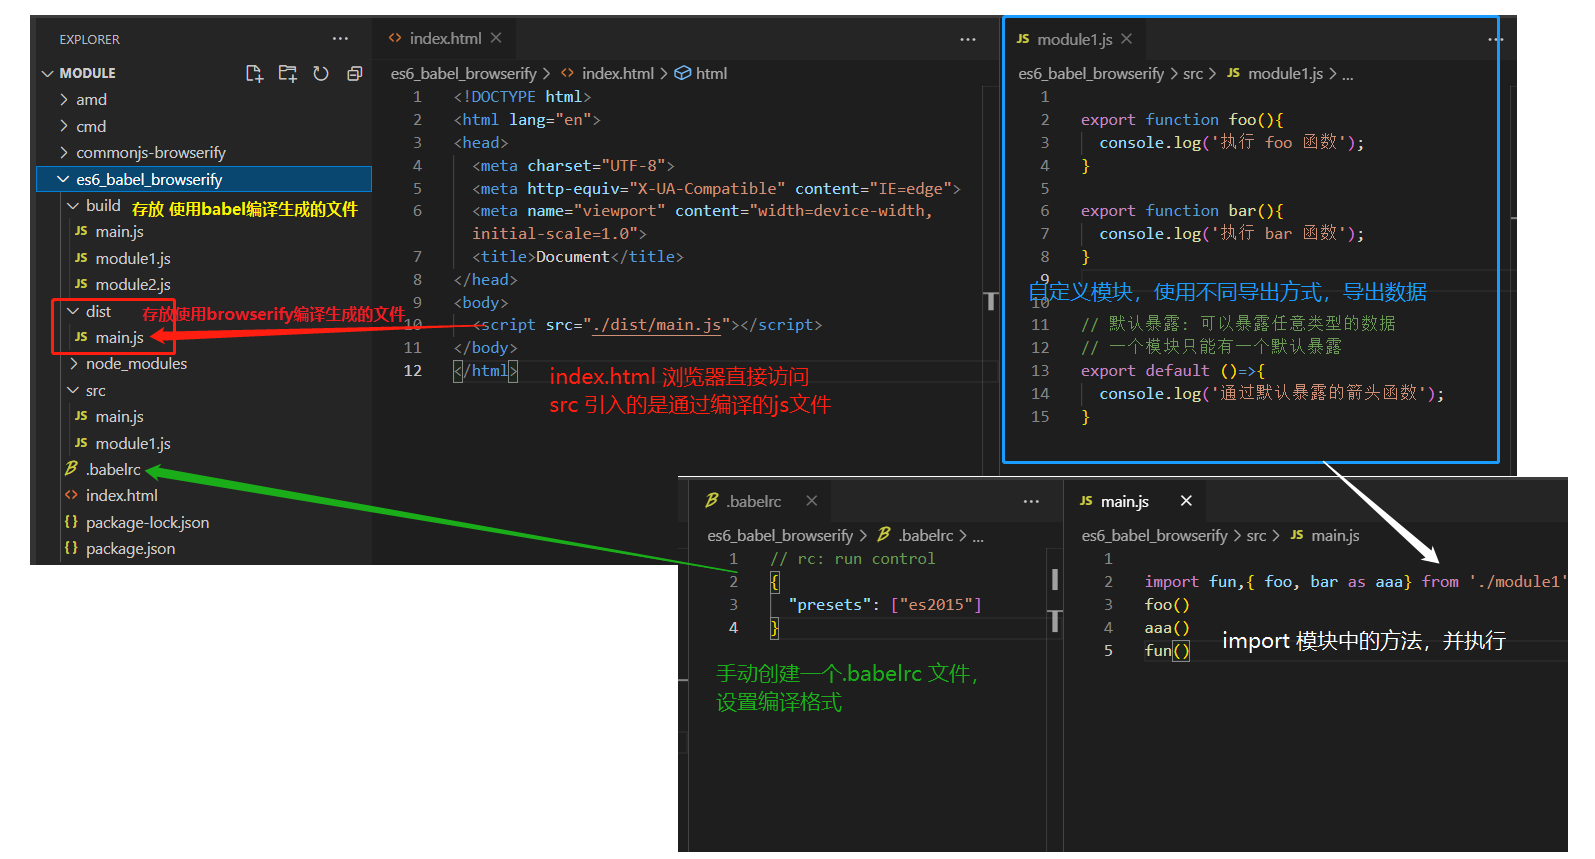Close the main.js tab

[1186, 501]
